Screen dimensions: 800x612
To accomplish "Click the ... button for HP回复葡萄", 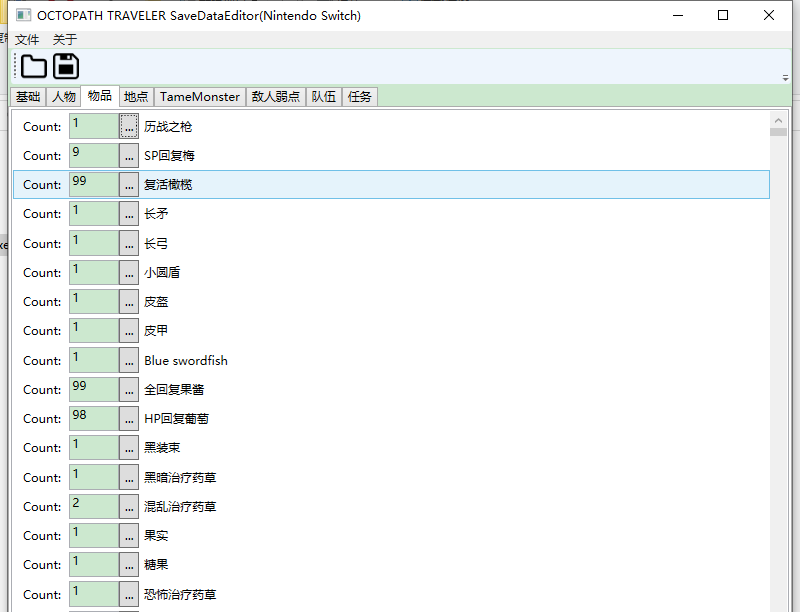I will 129,418.
